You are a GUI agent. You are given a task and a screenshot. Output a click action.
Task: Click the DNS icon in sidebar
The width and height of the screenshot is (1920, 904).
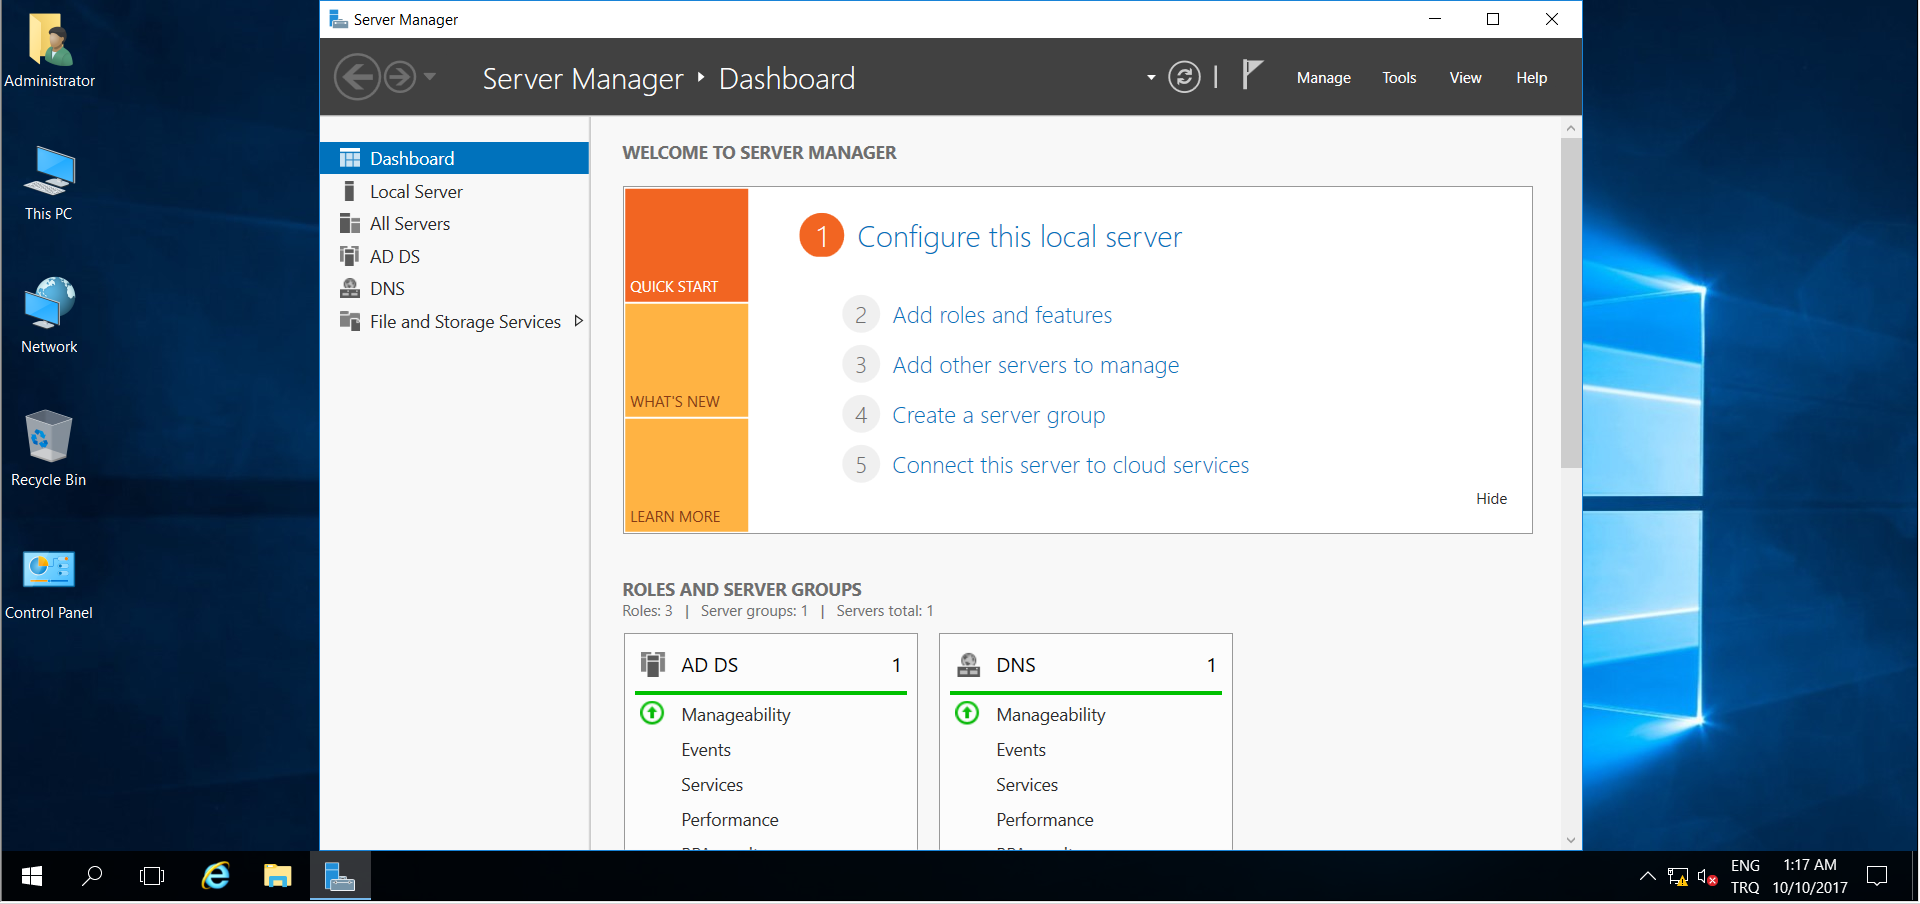click(x=350, y=288)
